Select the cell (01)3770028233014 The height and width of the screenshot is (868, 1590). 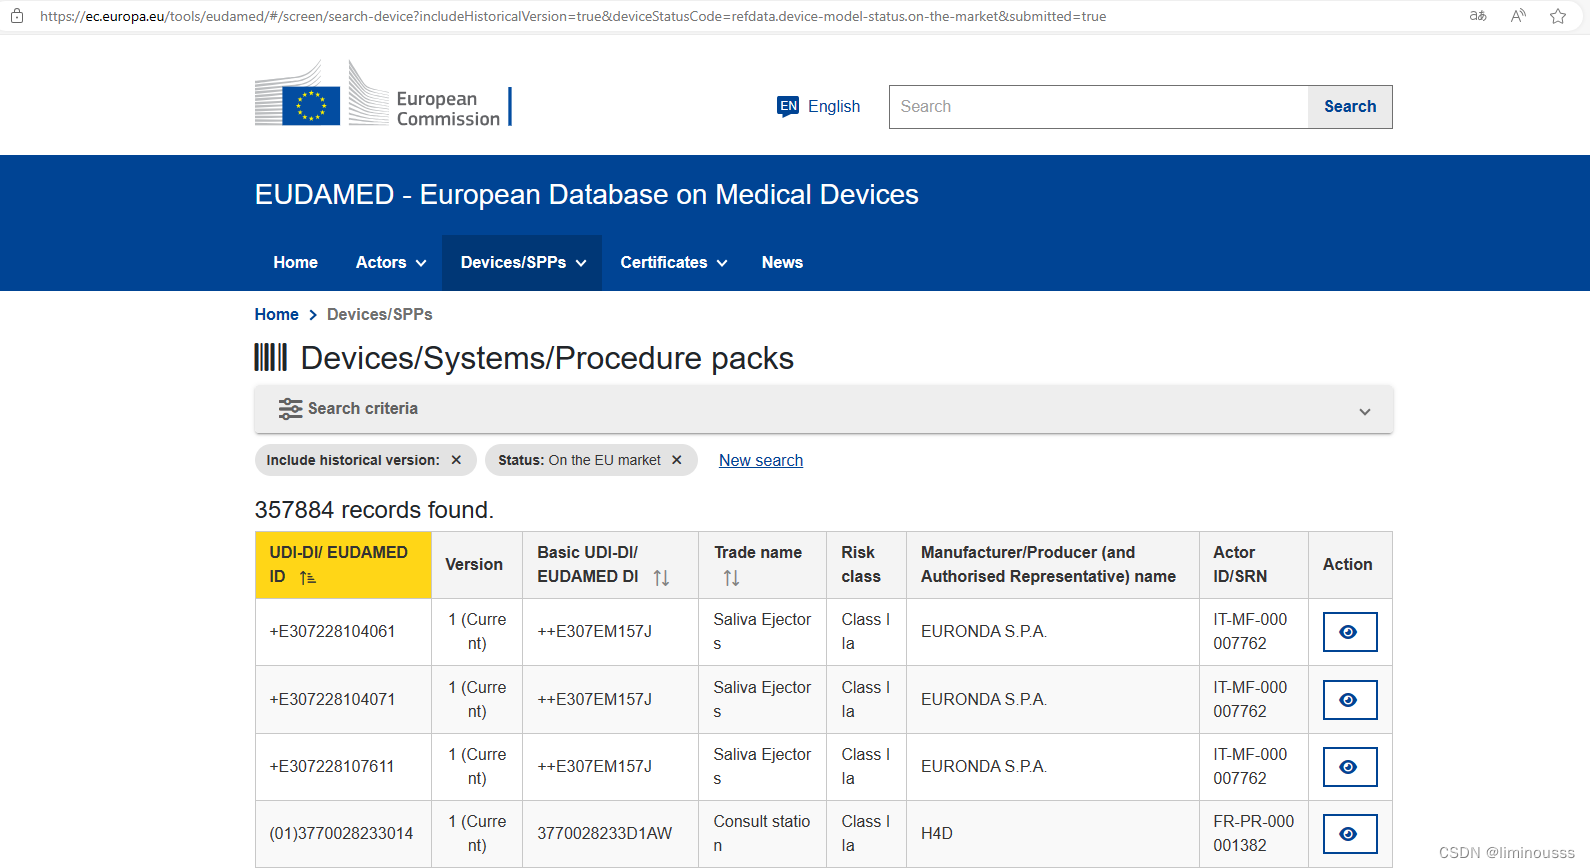(342, 834)
